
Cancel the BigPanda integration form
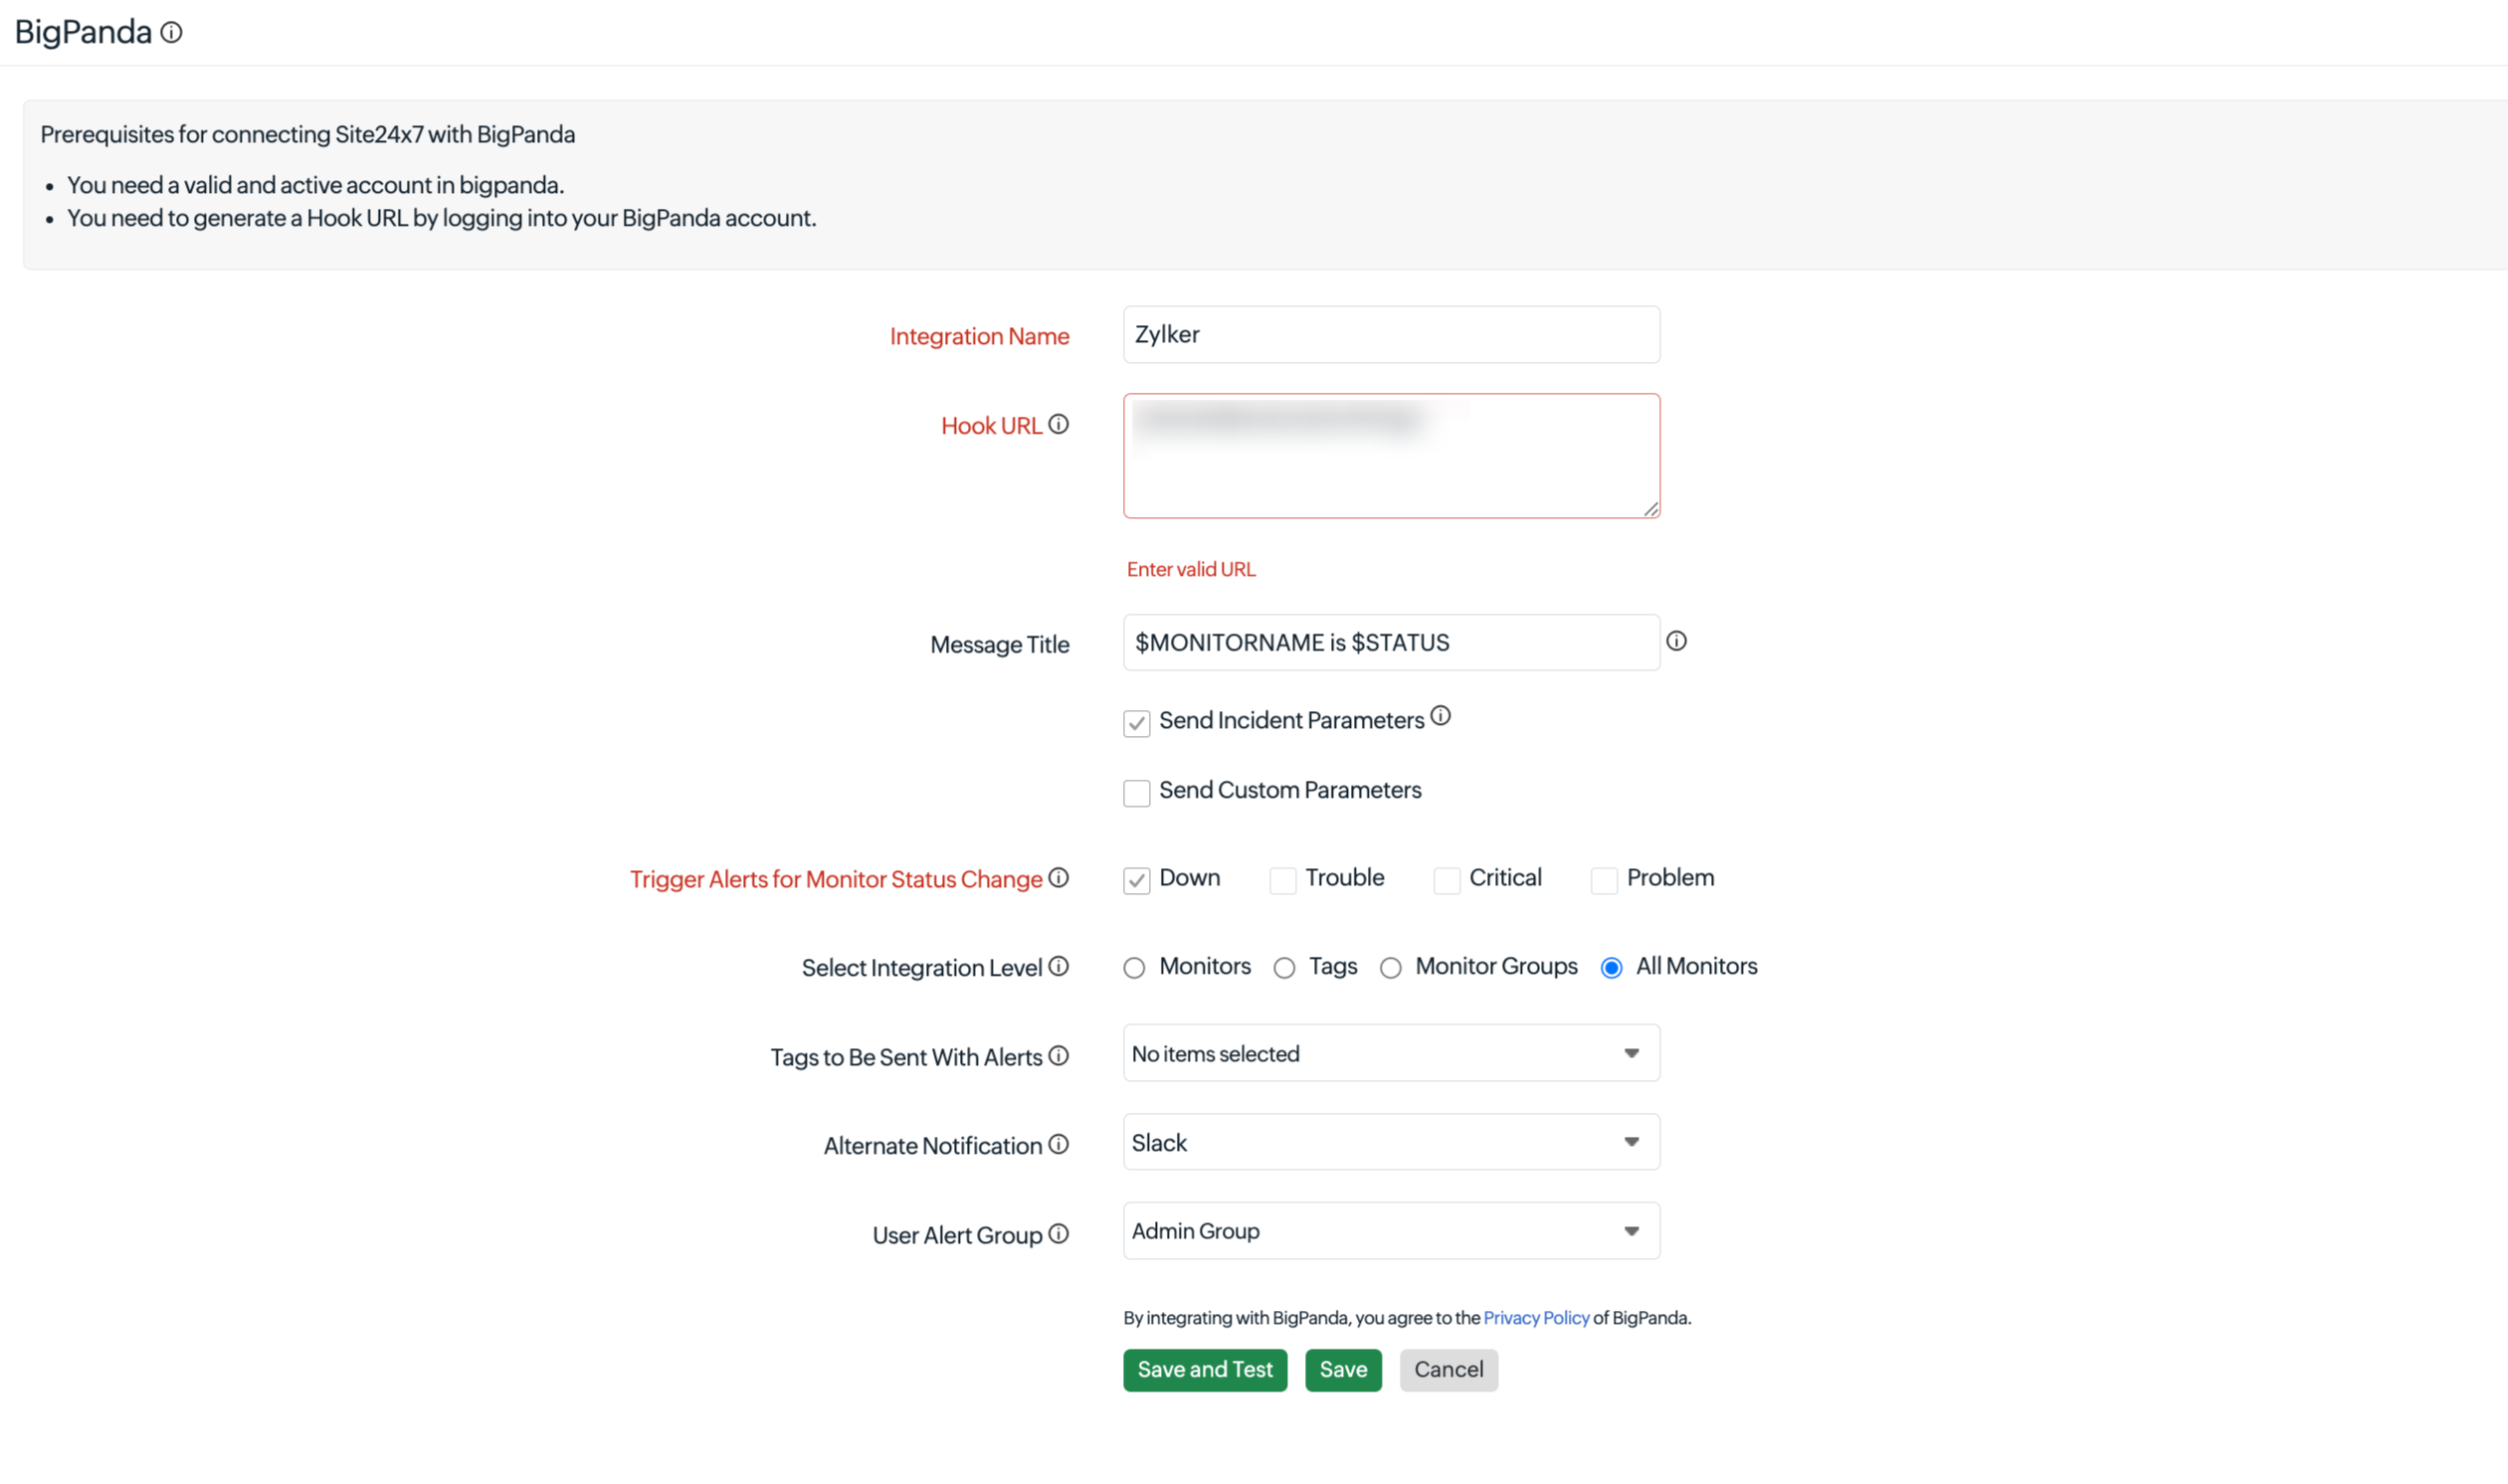click(1449, 1370)
